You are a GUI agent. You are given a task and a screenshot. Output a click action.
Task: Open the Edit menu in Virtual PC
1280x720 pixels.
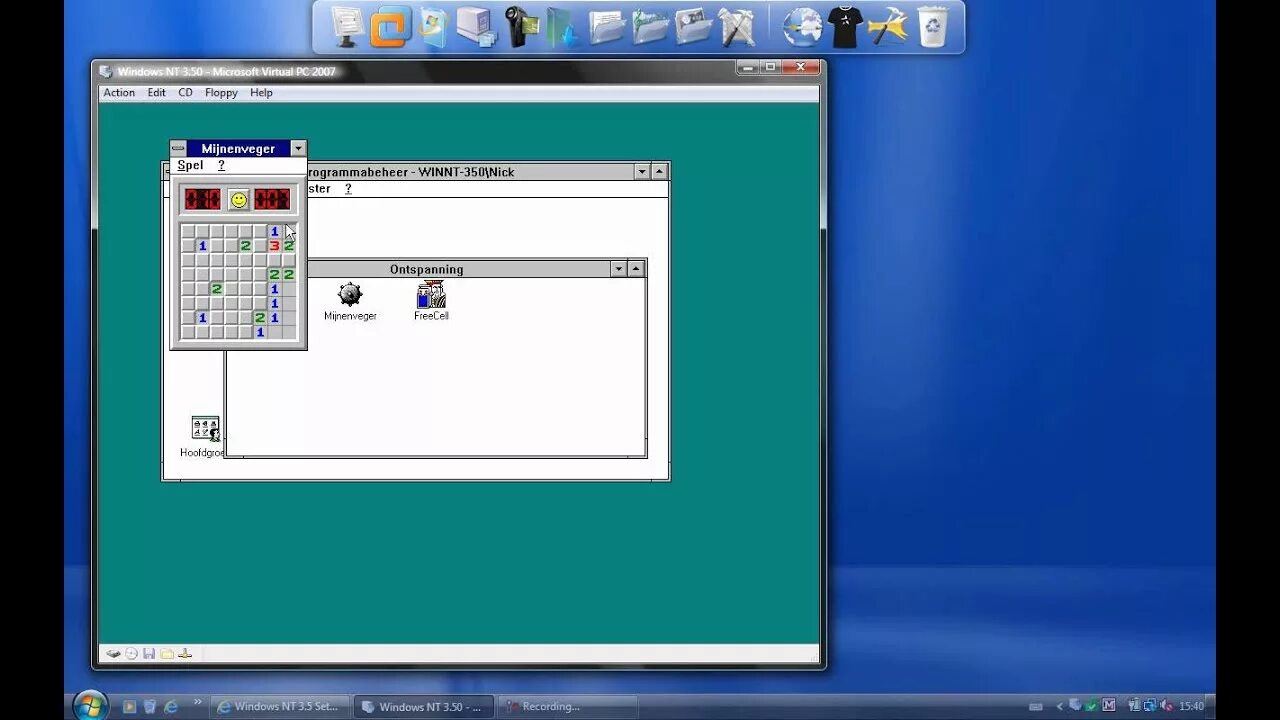pos(157,93)
